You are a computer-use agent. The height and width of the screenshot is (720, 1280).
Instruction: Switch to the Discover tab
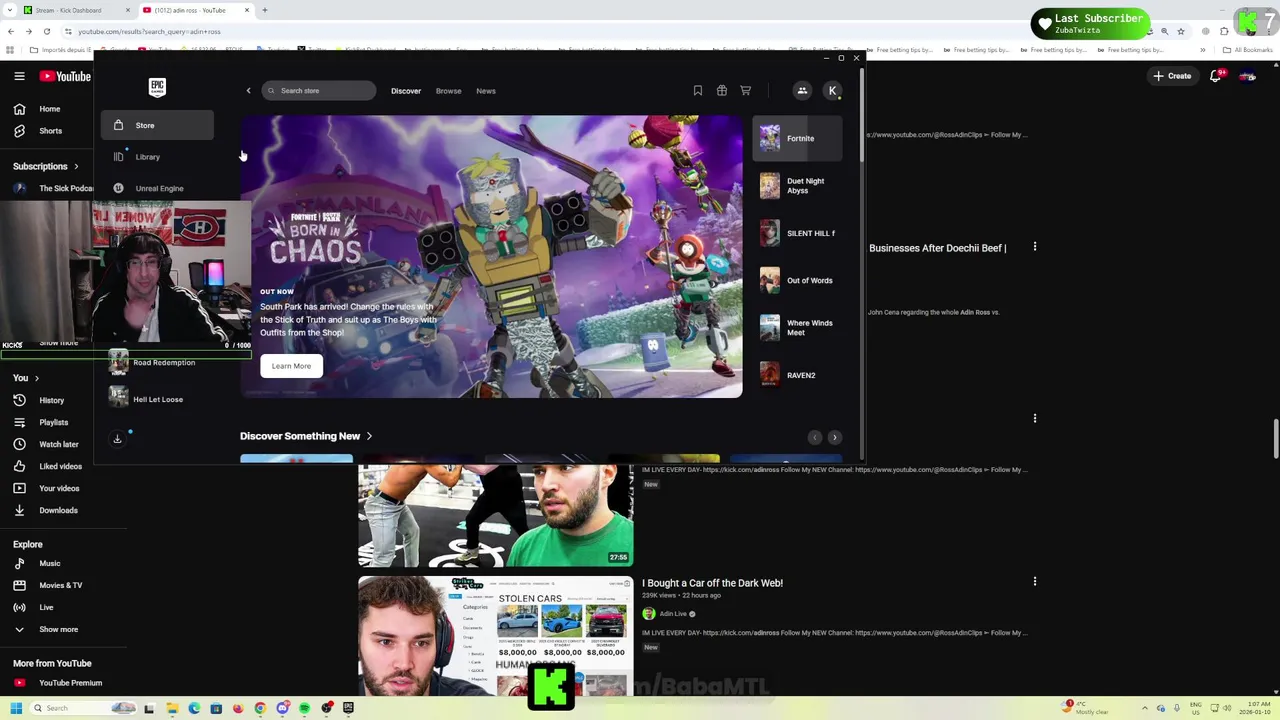pos(406,91)
